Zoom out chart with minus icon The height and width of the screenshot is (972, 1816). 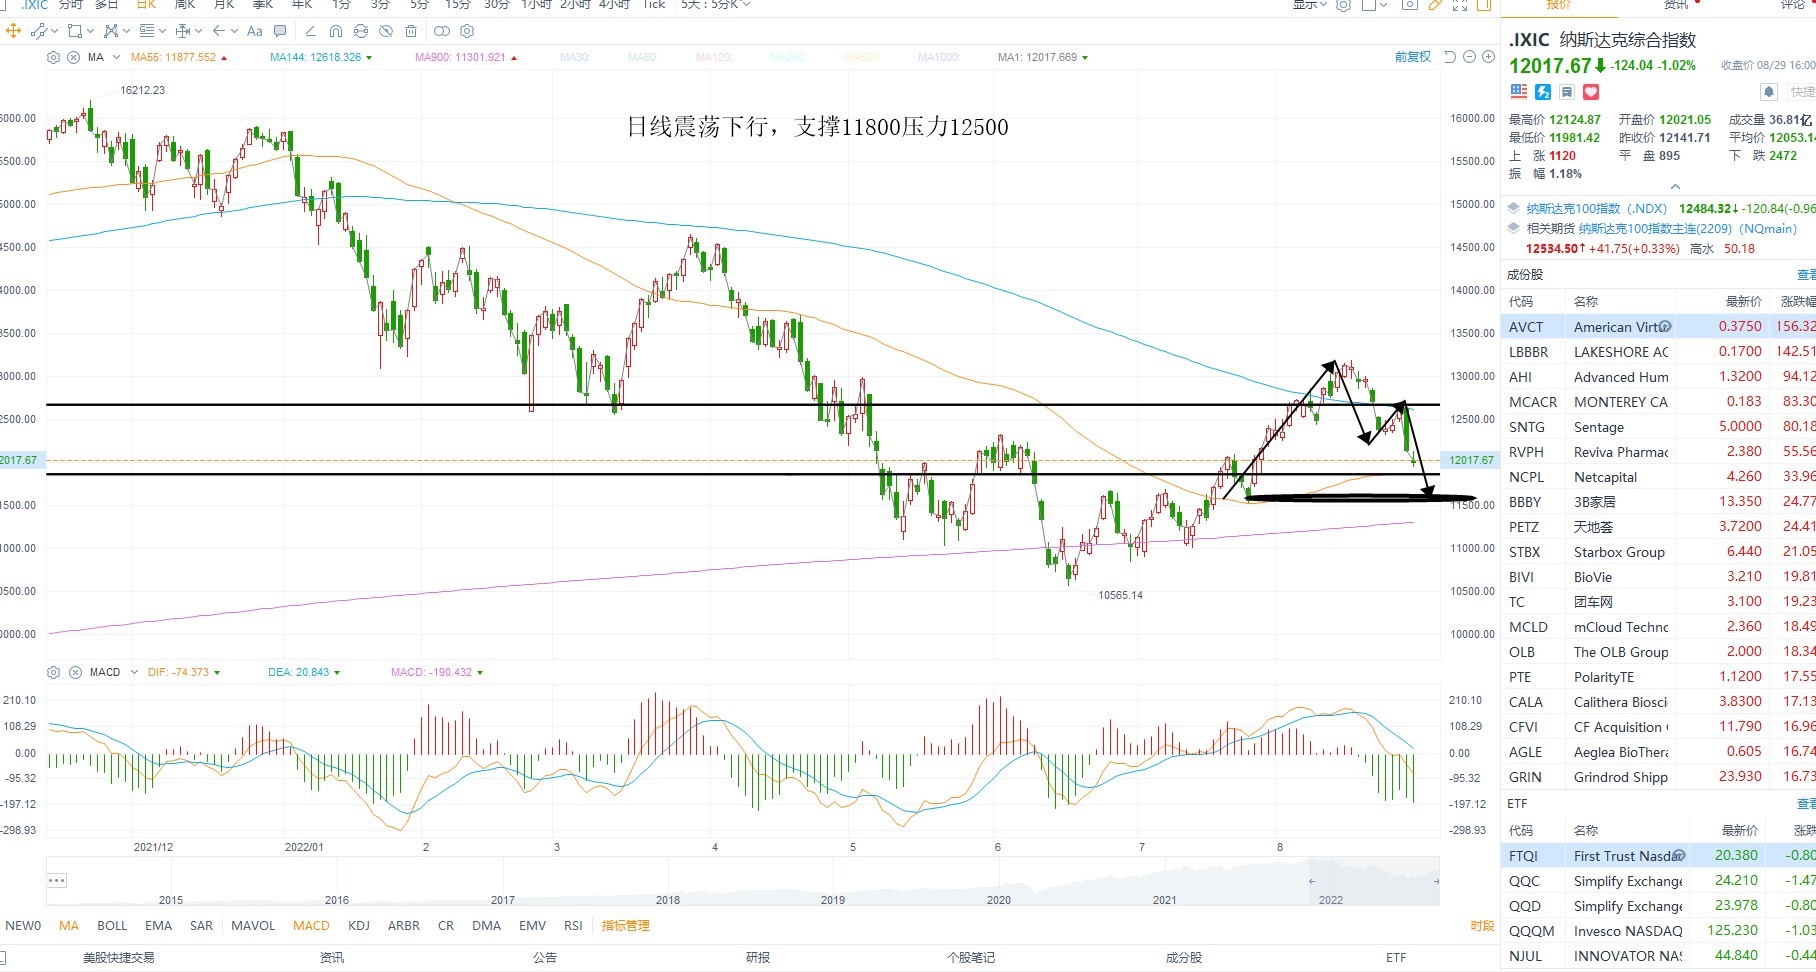[1470, 57]
